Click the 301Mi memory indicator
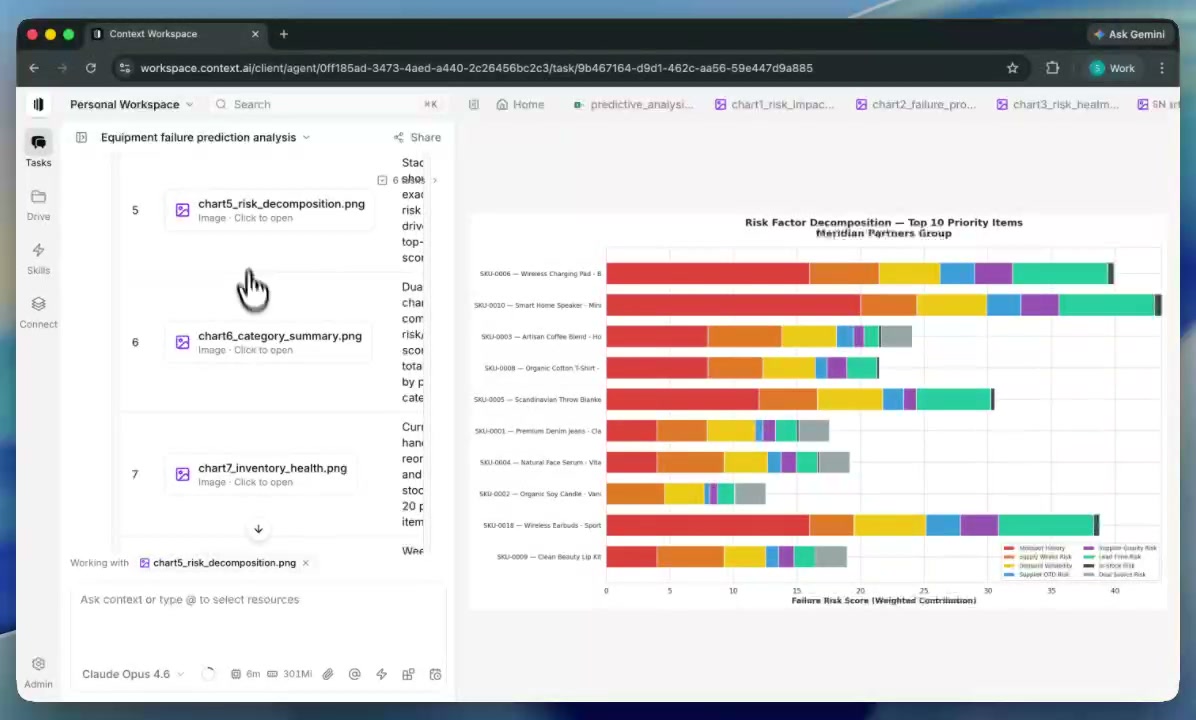Viewport: 1196px width, 720px height. pyautogui.click(x=290, y=674)
